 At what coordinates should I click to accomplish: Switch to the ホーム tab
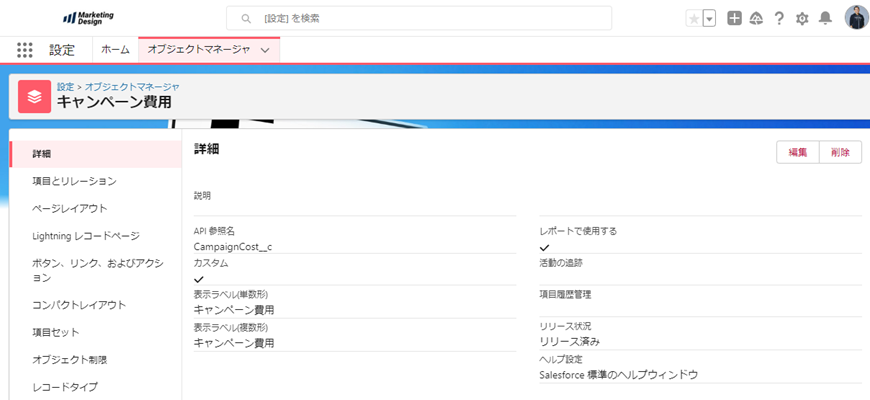(115, 50)
